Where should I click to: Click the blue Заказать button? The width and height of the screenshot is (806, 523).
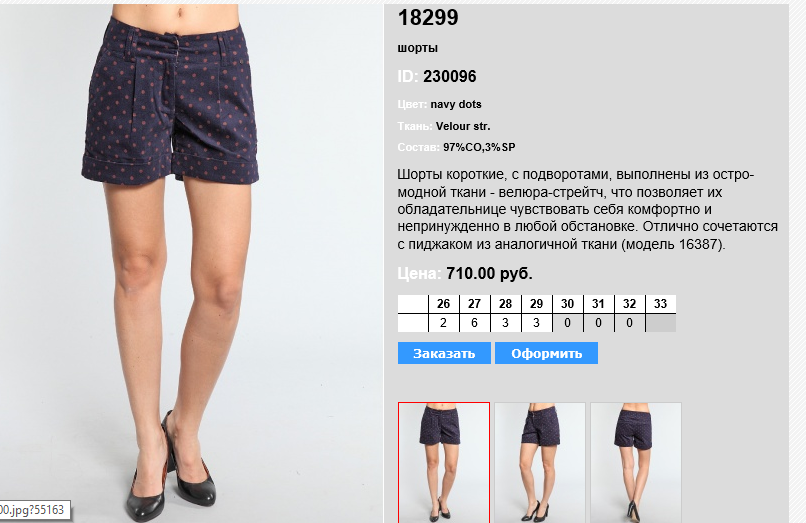click(x=444, y=353)
